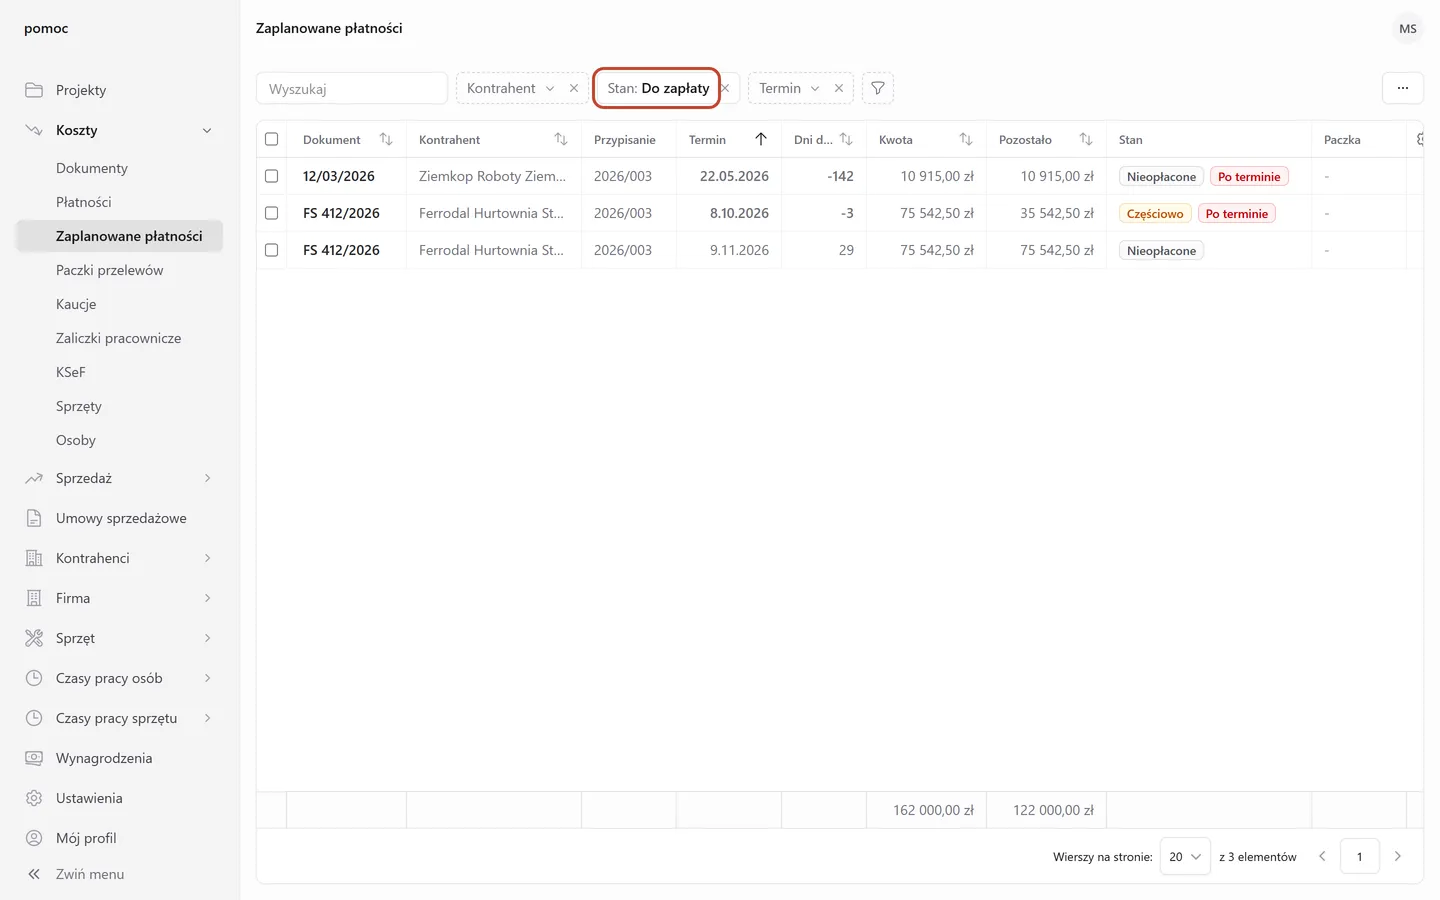1440x900 pixels.
Task: Expand the Firma menu section chevron
Action: point(207,598)
